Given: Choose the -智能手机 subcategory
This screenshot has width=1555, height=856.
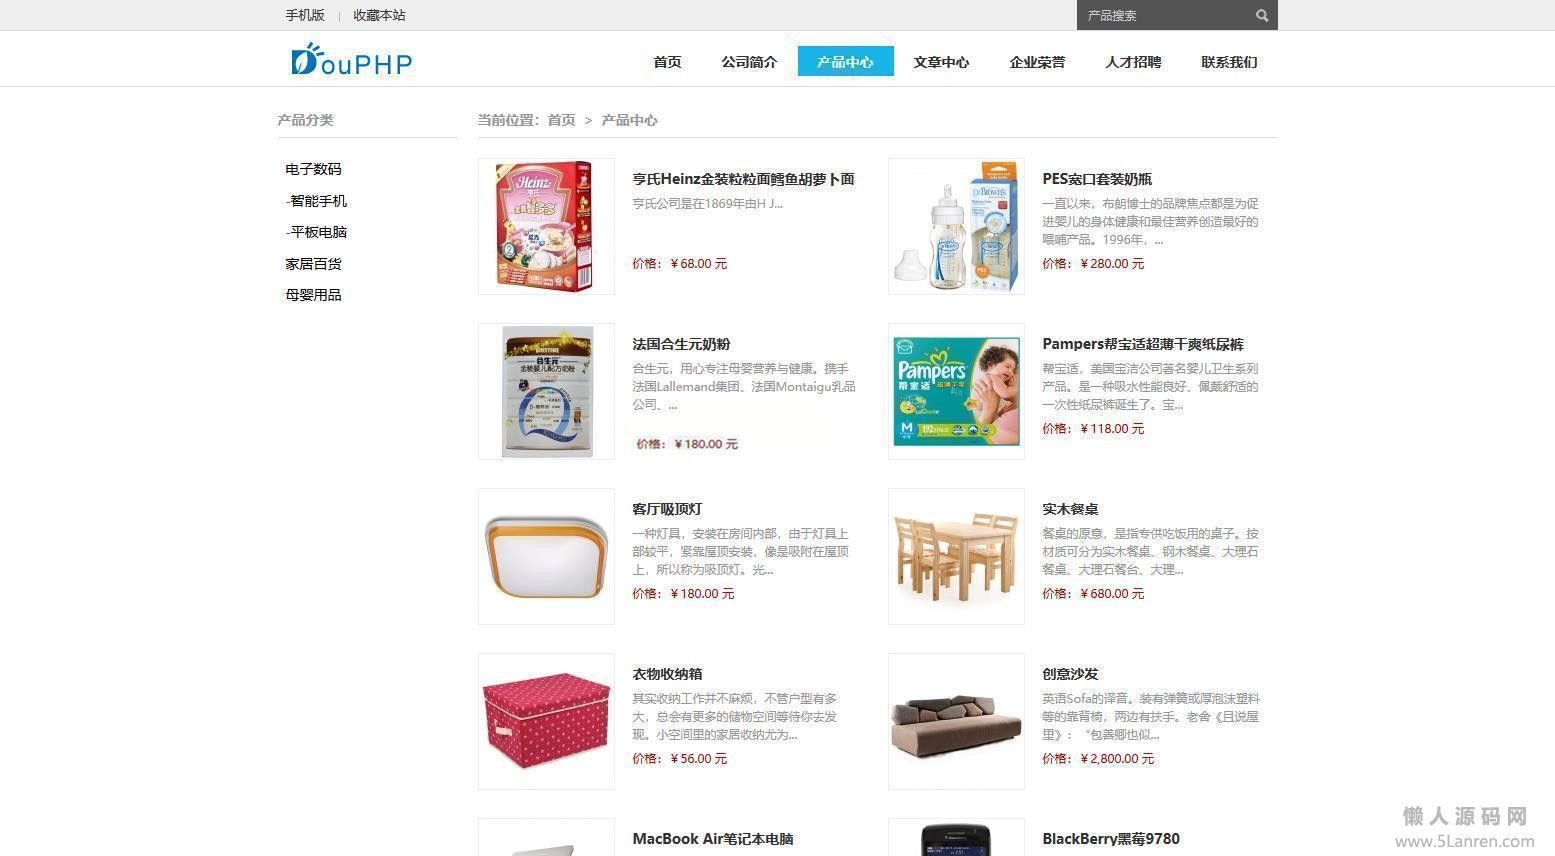Looking at the screenshot, I should click(316, 201).
